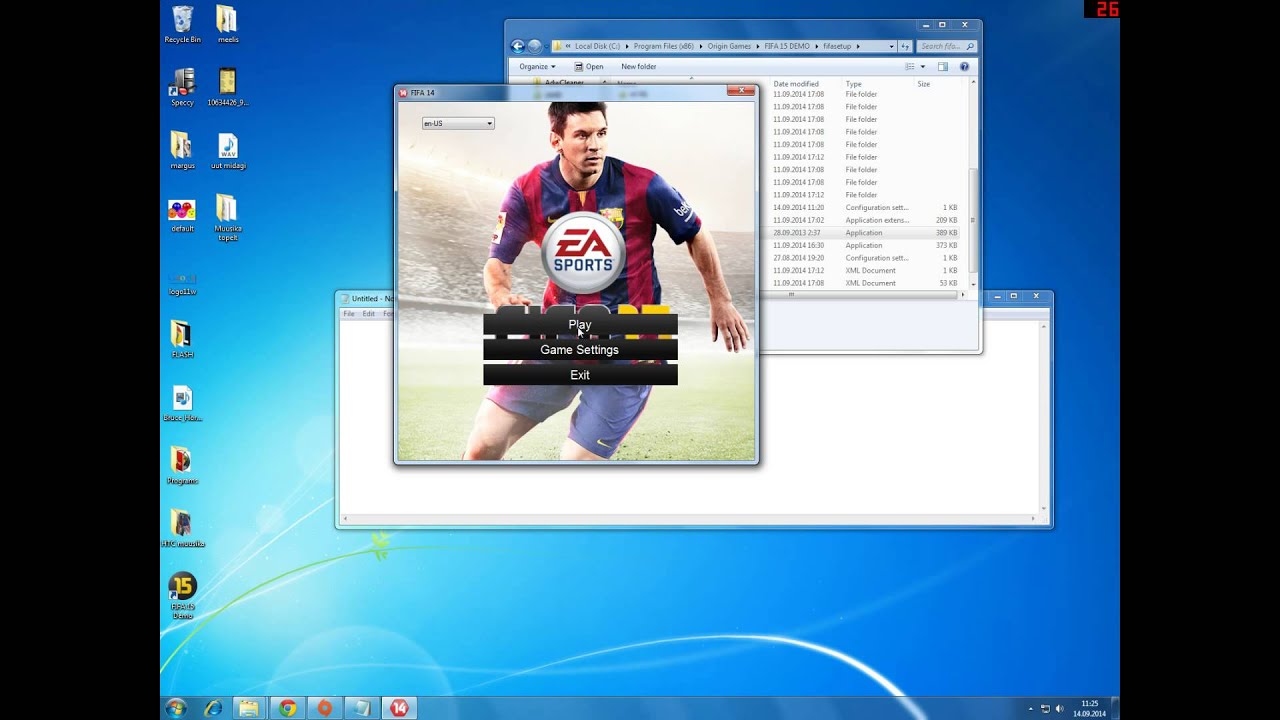1280x720 pixels.
Task: Open the FLASH desktop folder
Action: (x=183, y=340)
